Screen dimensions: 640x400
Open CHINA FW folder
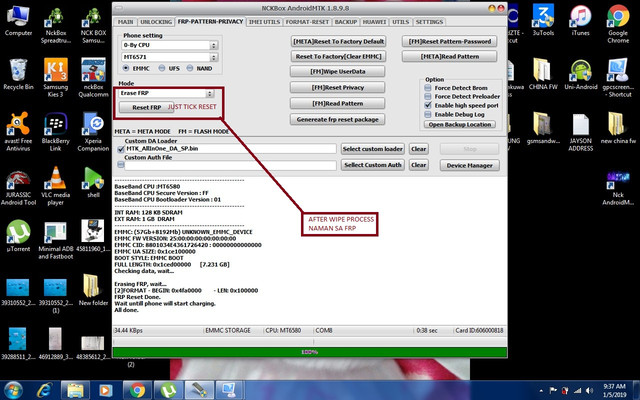543,74
